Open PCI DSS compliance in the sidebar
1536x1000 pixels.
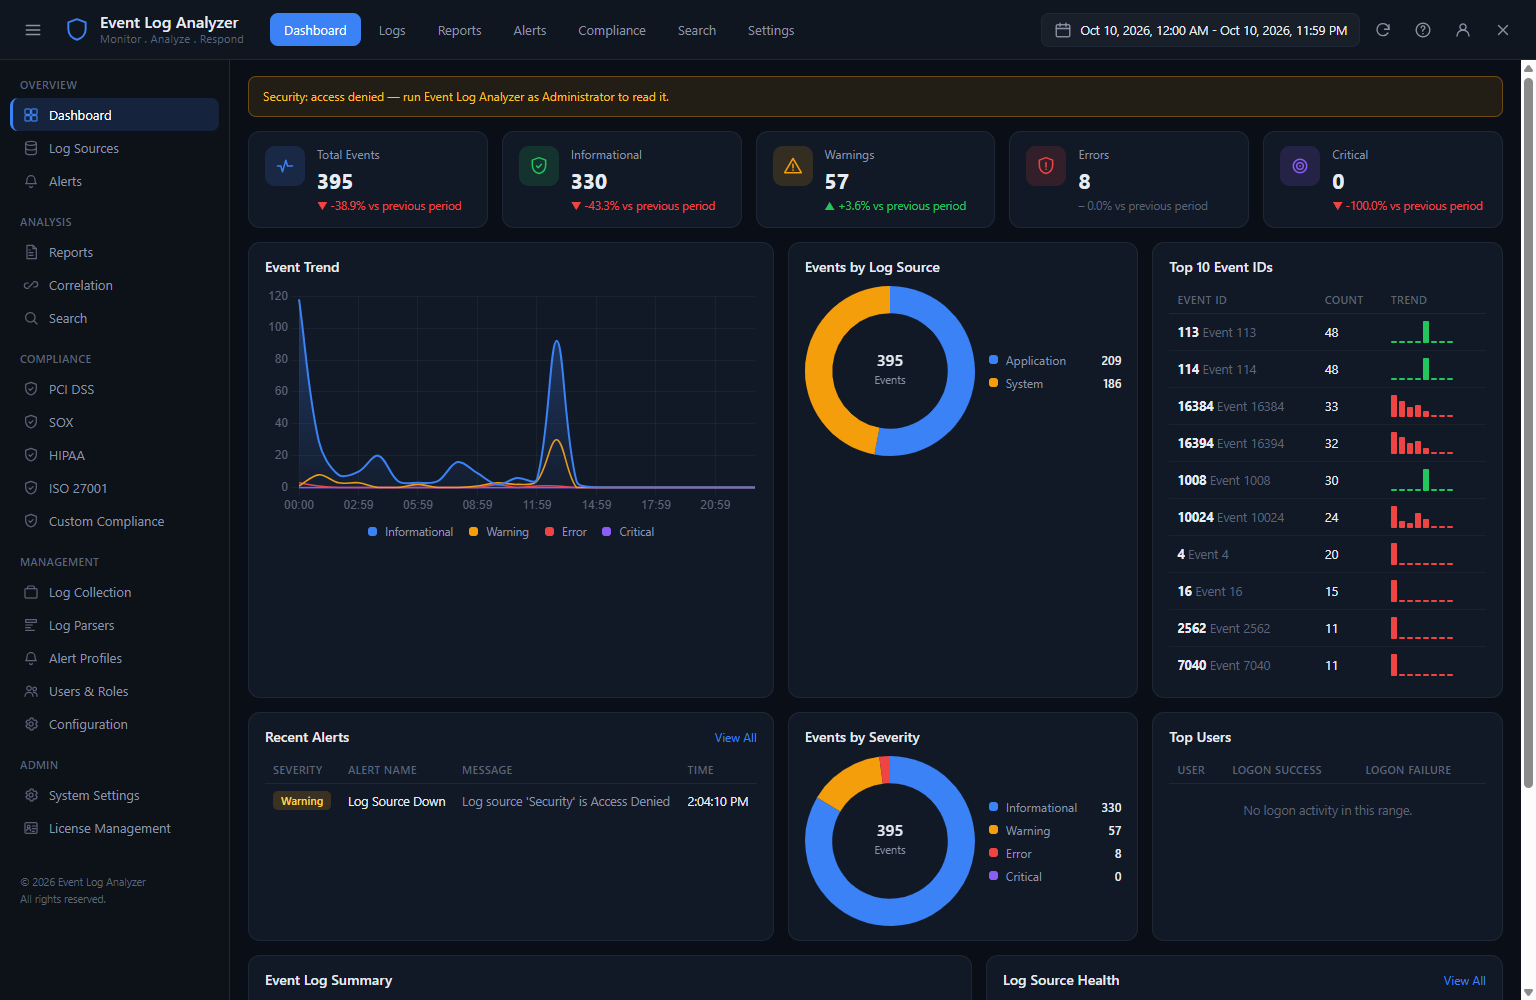114,389
